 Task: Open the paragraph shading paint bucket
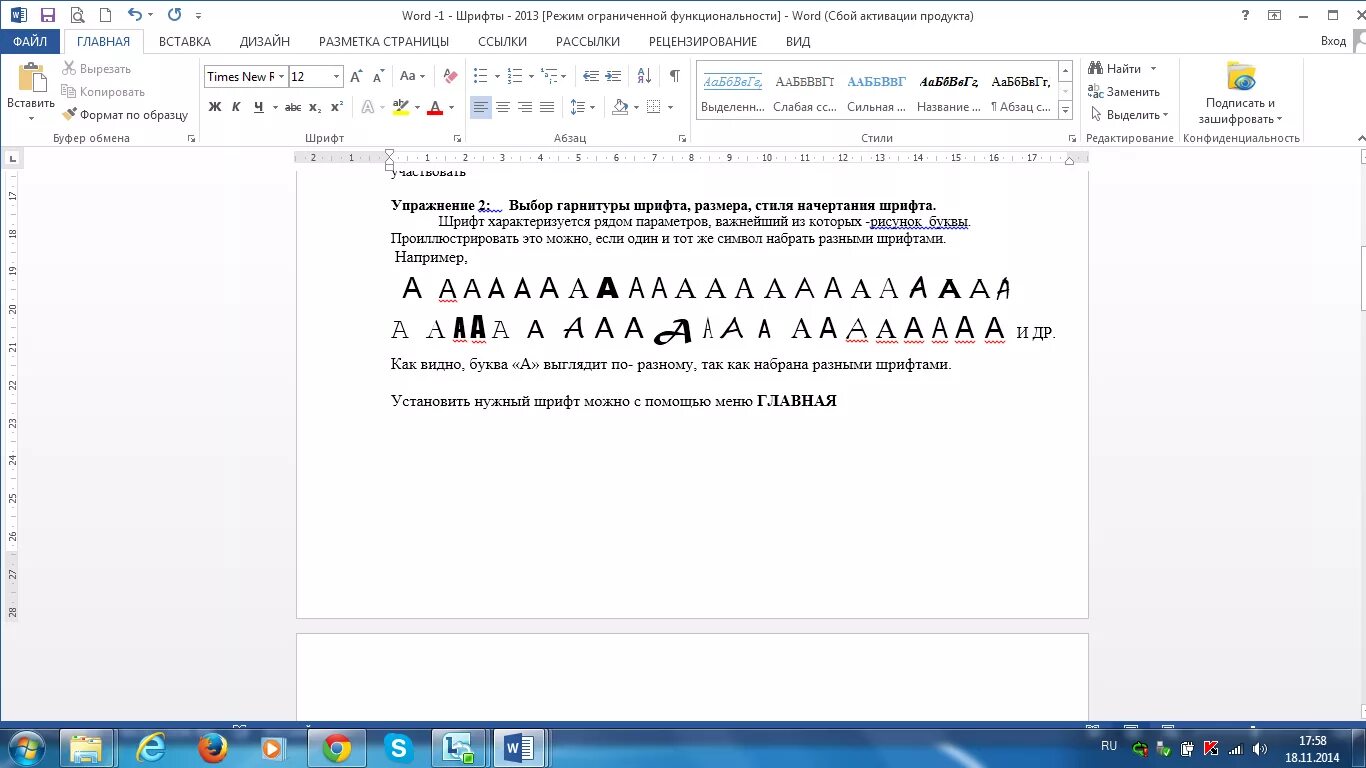point(620,107)
